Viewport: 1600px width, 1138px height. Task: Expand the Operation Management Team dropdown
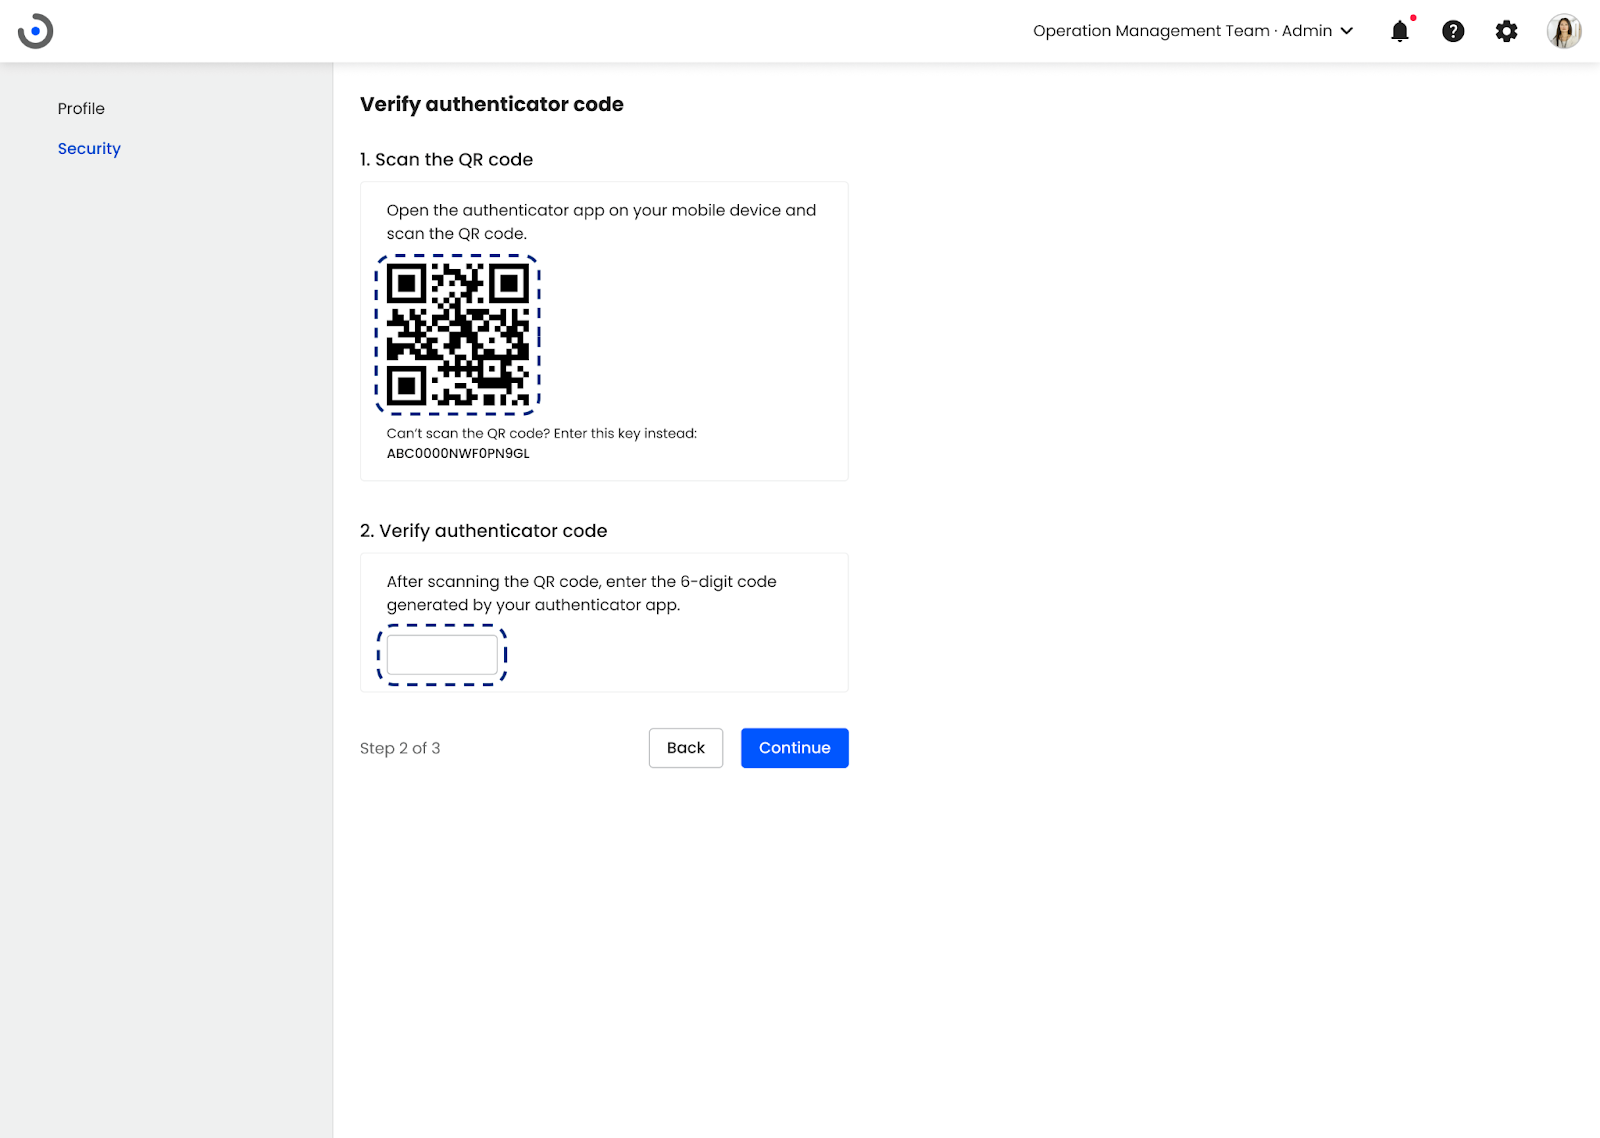tap(1193, 31)
